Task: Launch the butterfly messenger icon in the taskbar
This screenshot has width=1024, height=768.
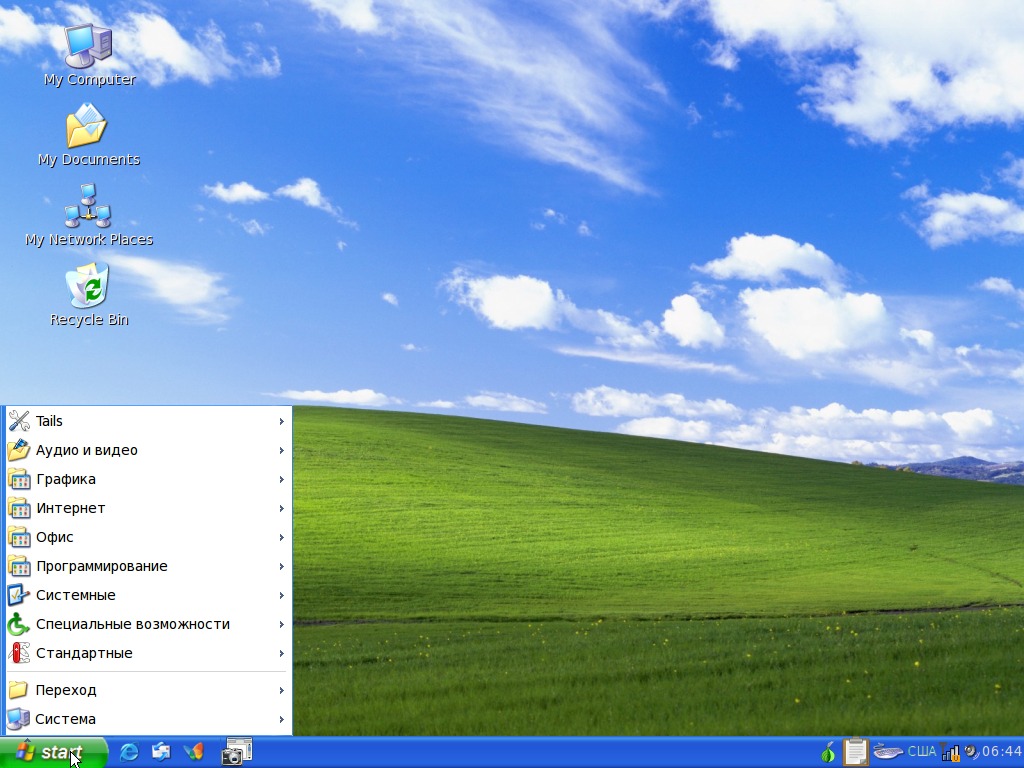Action: (x=193, y=752)
